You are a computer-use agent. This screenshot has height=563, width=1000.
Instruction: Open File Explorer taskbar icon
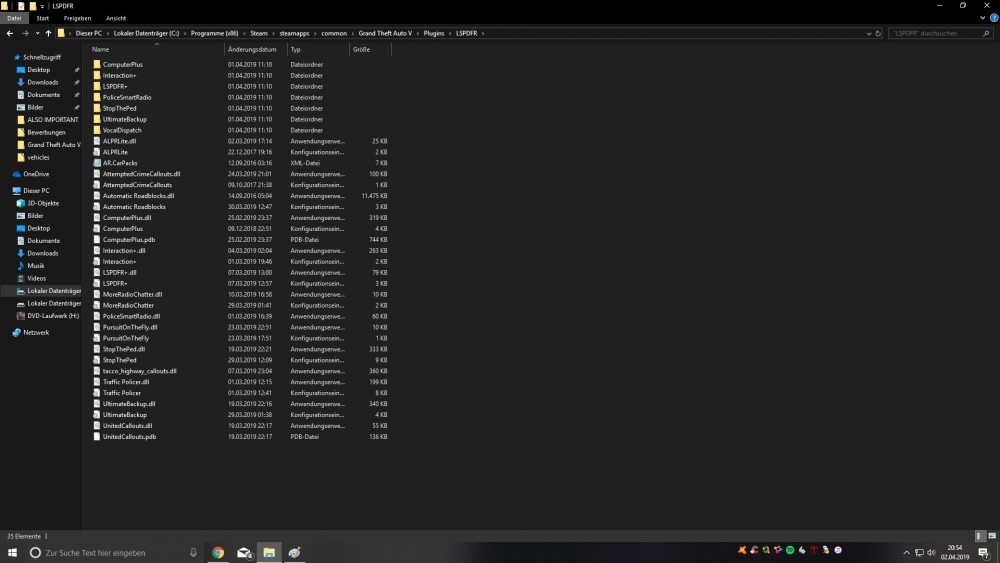click(269, 553)
